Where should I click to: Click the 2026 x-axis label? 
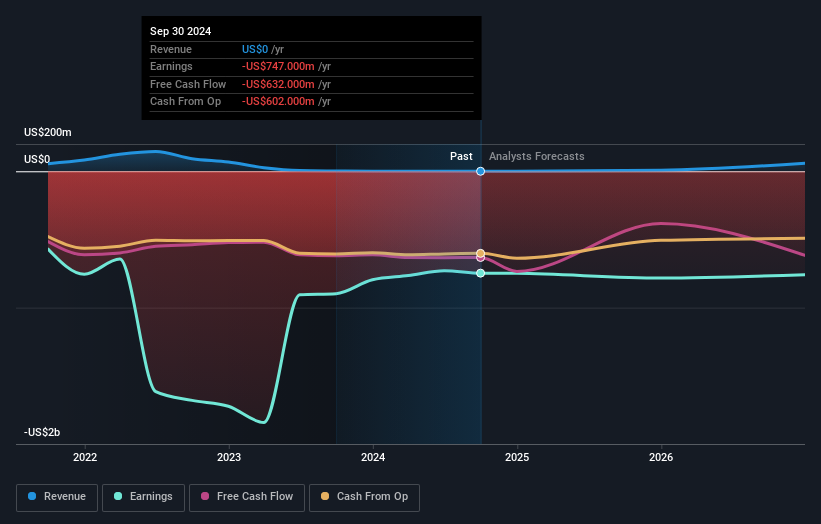[661, 457]
